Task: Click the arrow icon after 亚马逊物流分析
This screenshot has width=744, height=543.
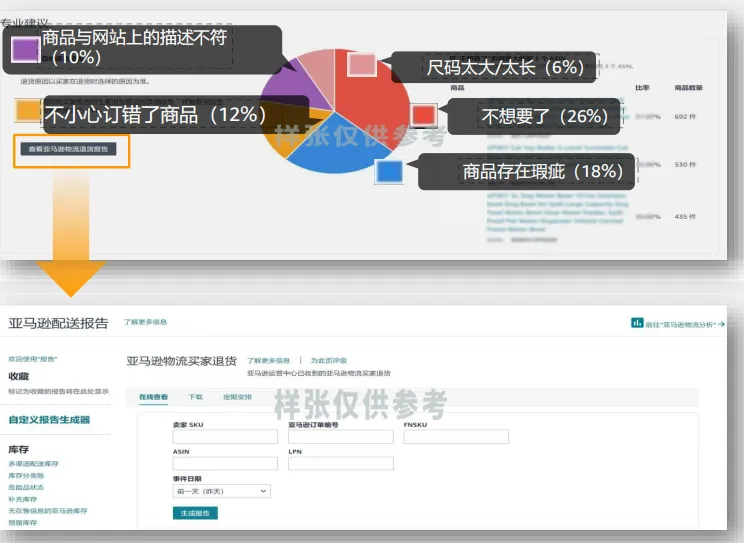Action: (721, 324)
